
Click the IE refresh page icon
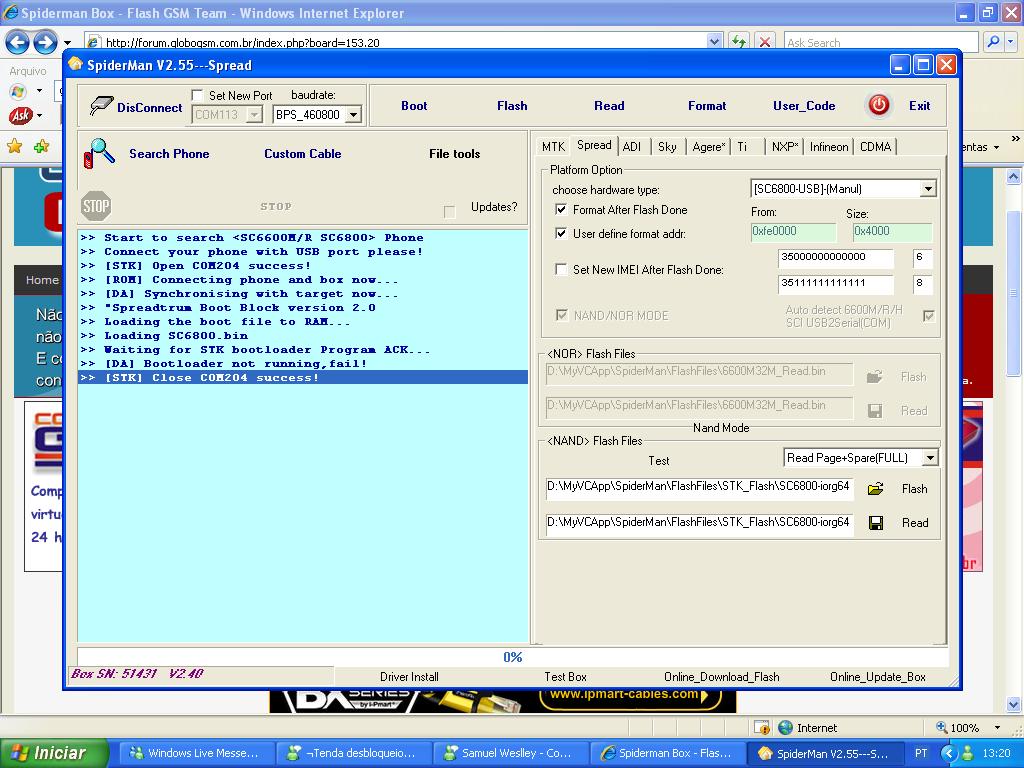coord(739,42)
